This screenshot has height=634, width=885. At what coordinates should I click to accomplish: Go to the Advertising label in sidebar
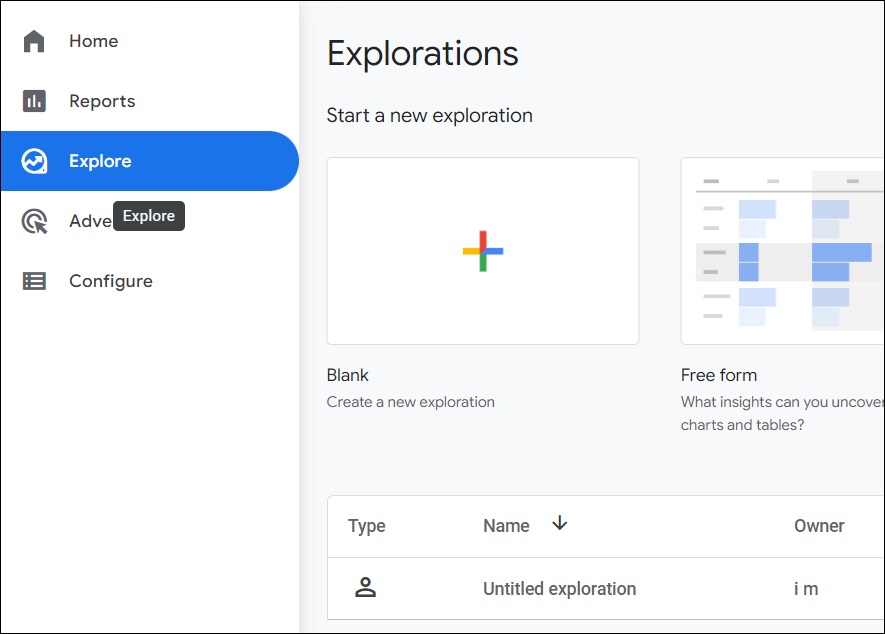91,221
